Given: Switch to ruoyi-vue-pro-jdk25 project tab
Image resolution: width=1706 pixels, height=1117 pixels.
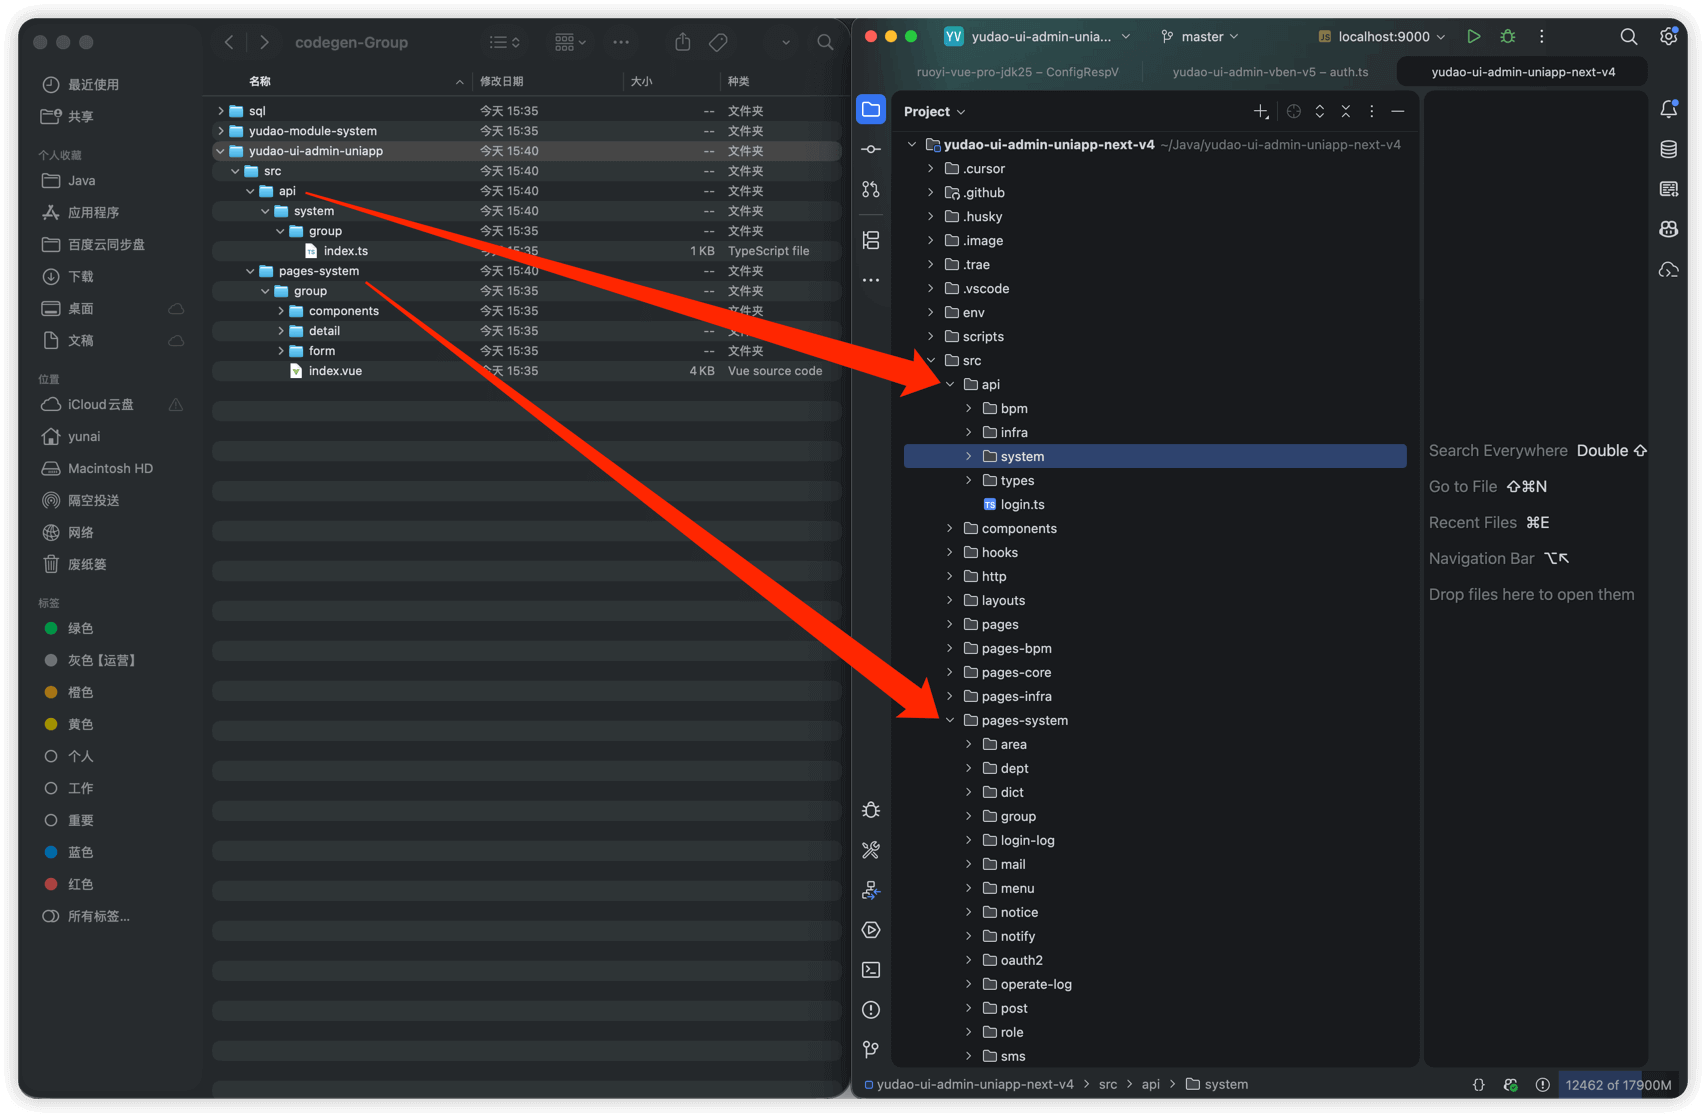Looking at the screenshot, I should pyautogui.click(x=1017, y=72).
